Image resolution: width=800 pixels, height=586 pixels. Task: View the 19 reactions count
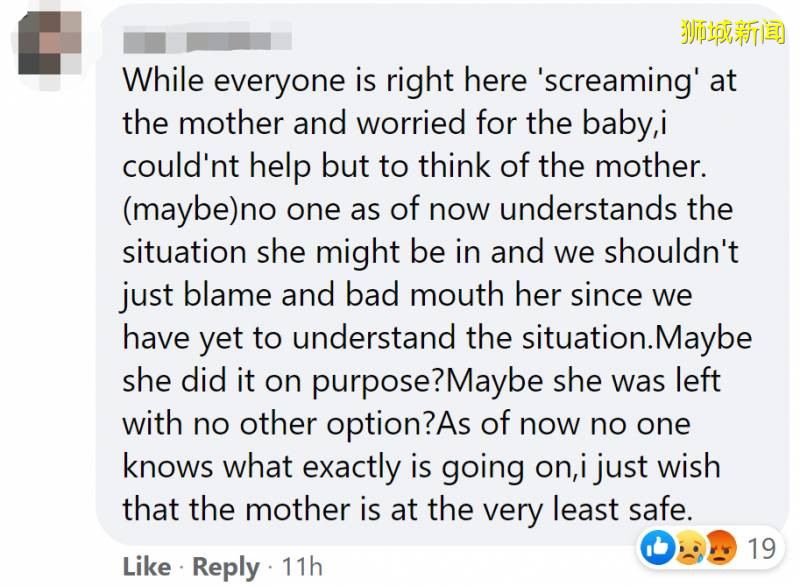[x=762, y=547]
